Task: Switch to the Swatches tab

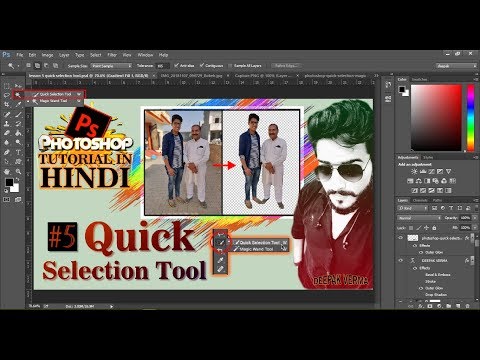Action: coord(419,79)
